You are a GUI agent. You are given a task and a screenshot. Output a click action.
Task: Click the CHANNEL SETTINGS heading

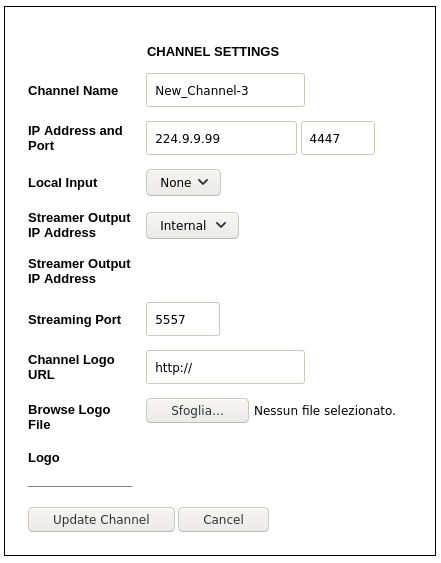pyautogui.click(x=213, y=52)
